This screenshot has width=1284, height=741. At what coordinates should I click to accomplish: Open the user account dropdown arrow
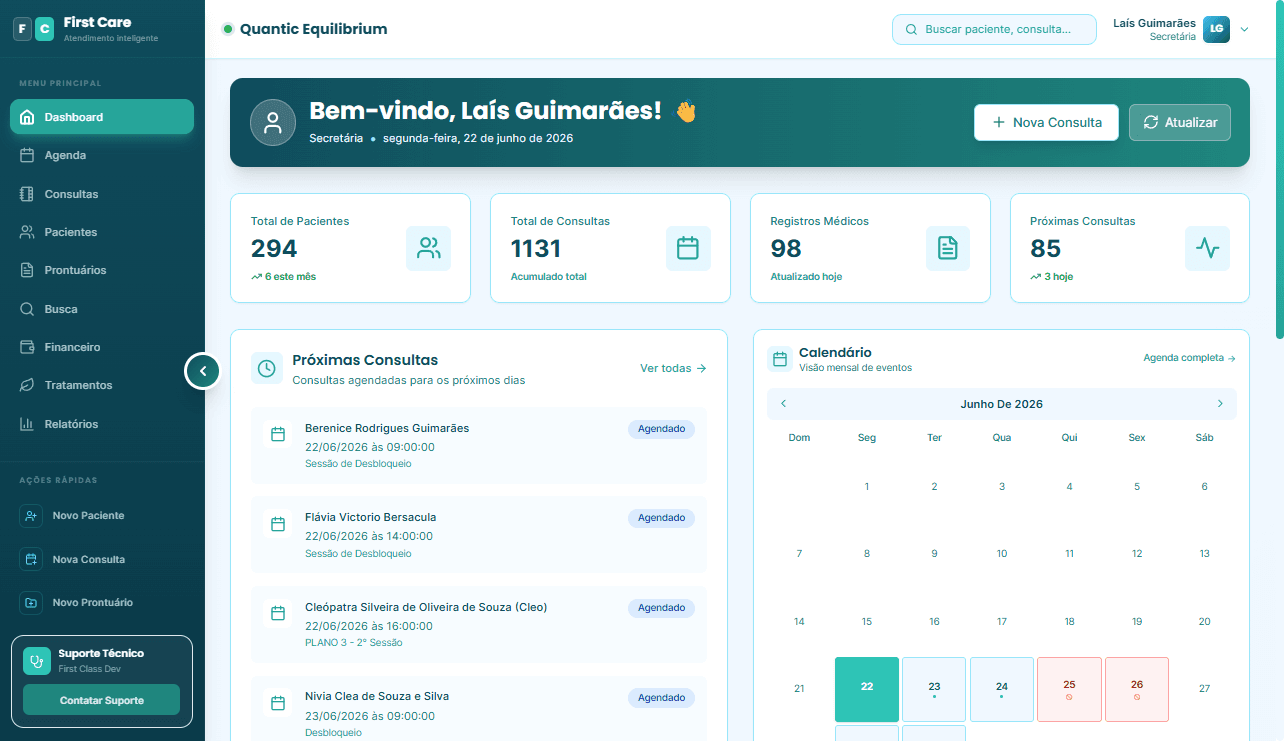pos(1245,30)
